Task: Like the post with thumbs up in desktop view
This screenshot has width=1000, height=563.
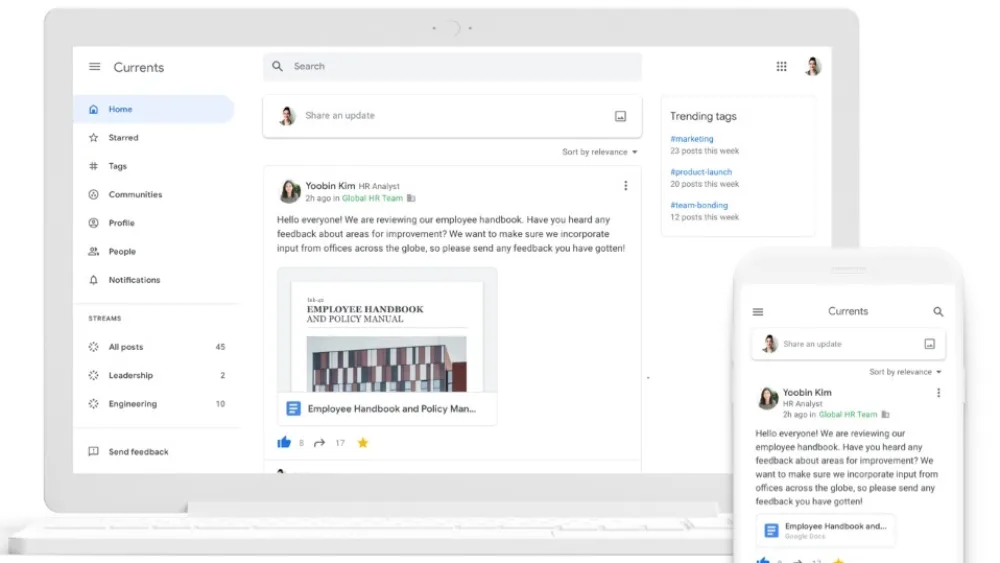Action: [284, 442]
